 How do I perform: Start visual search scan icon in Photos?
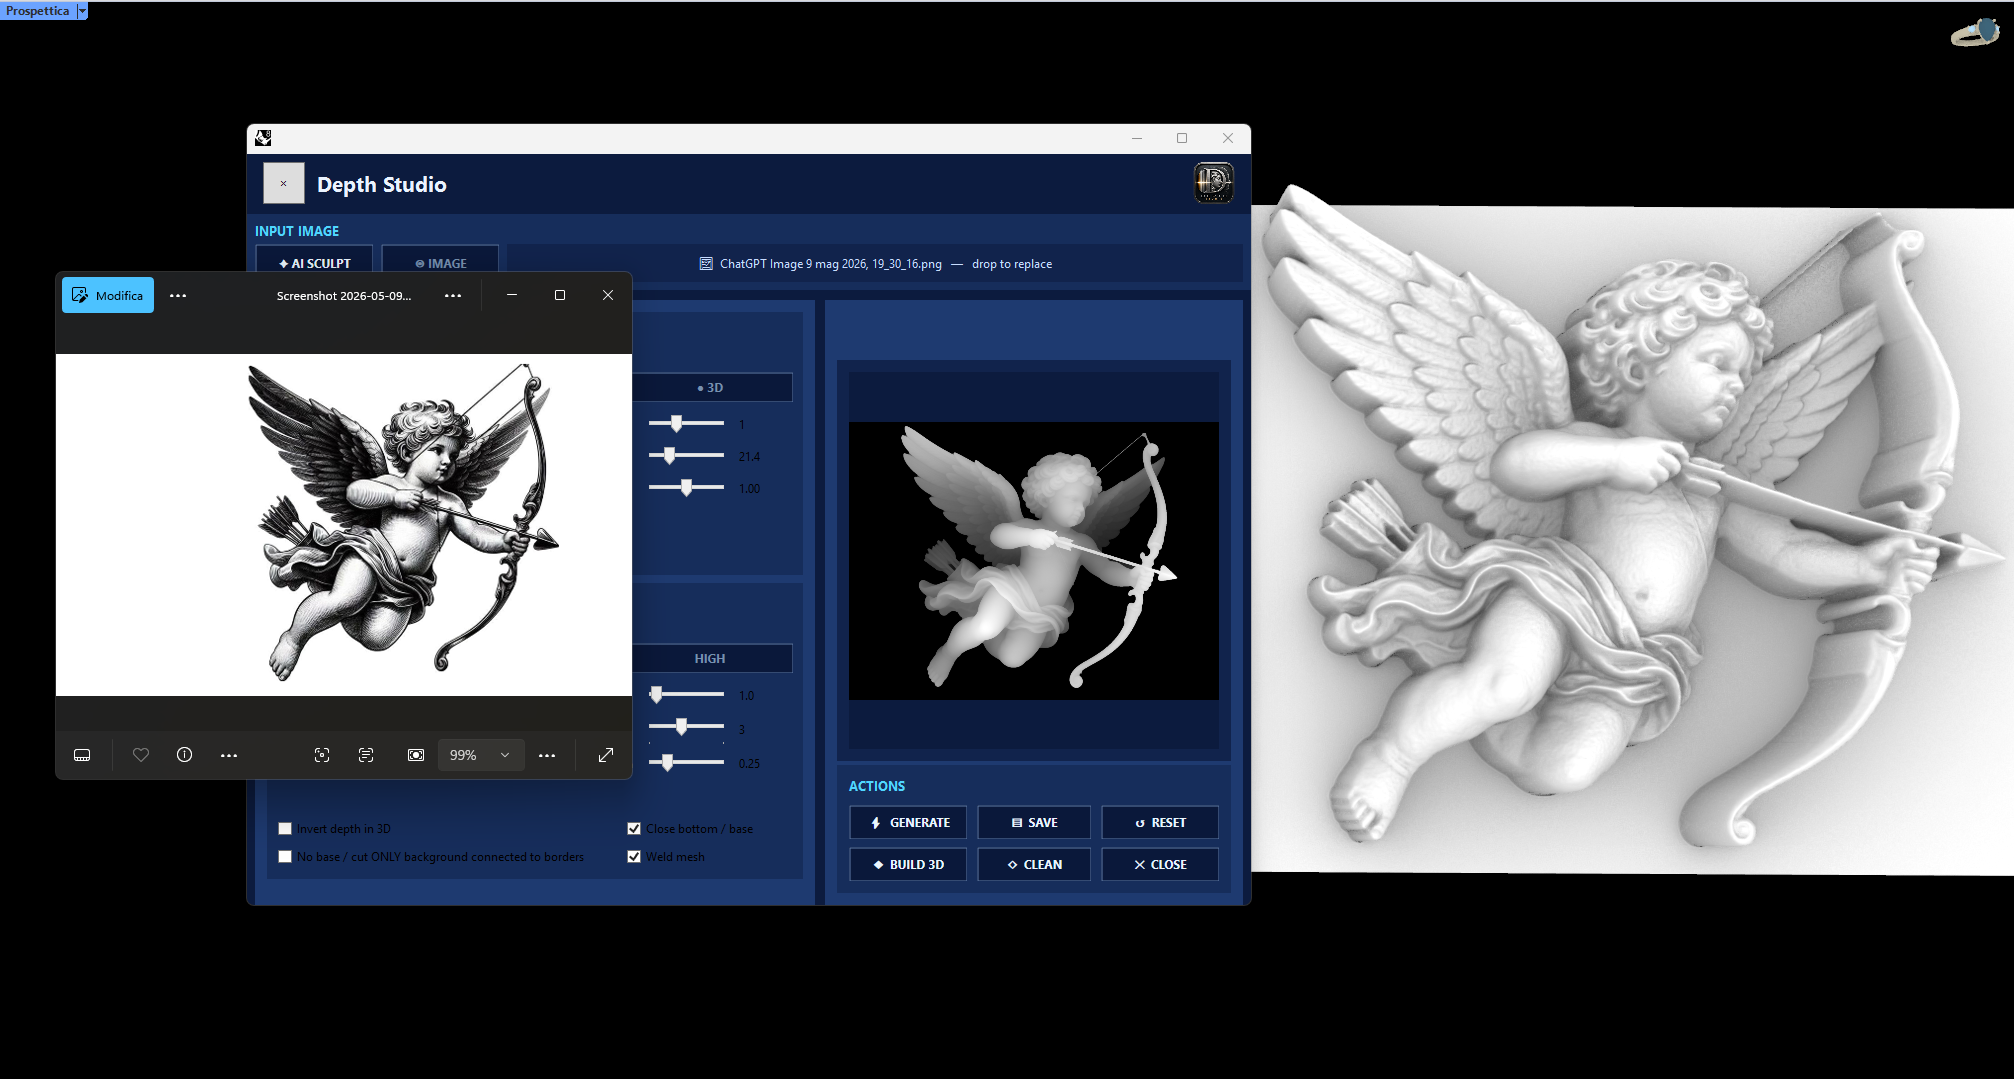tap(322, 755)
